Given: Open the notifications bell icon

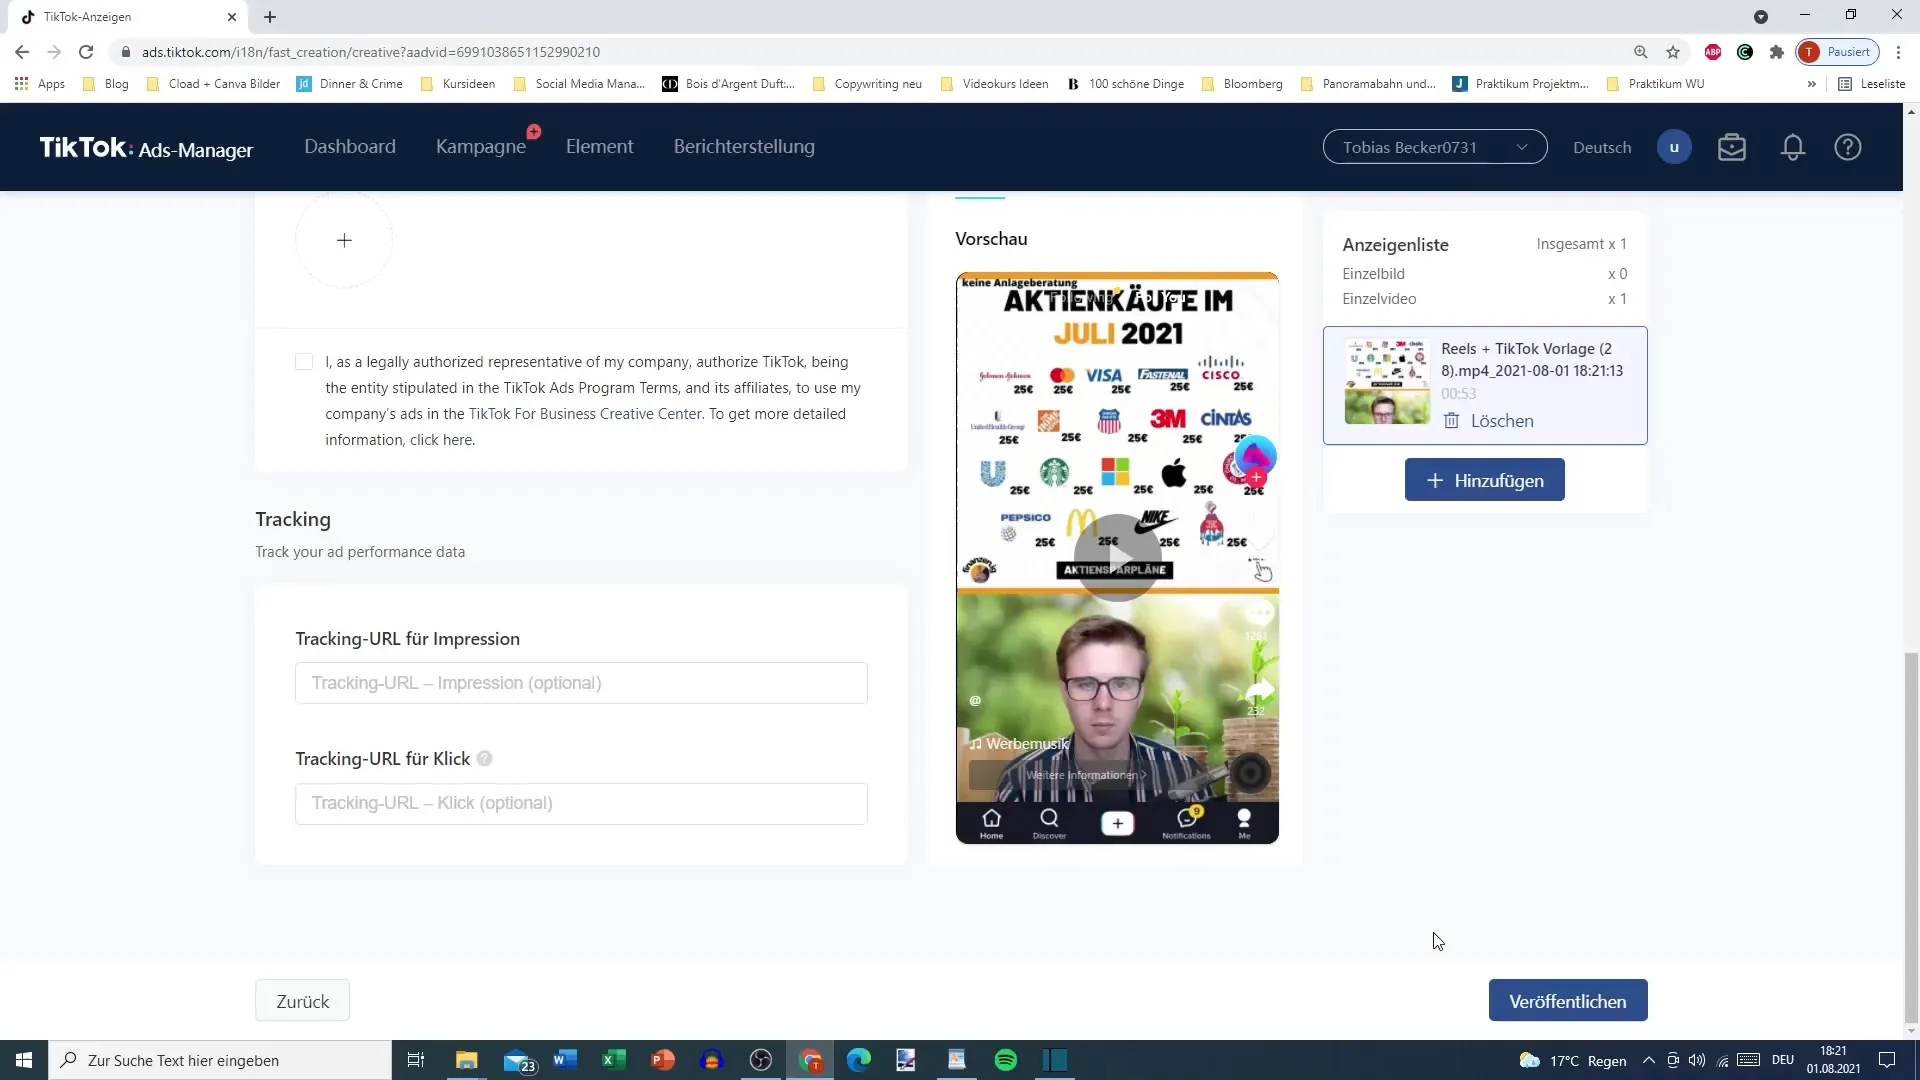Looking at the screenshot, I should pos(1793,147).
